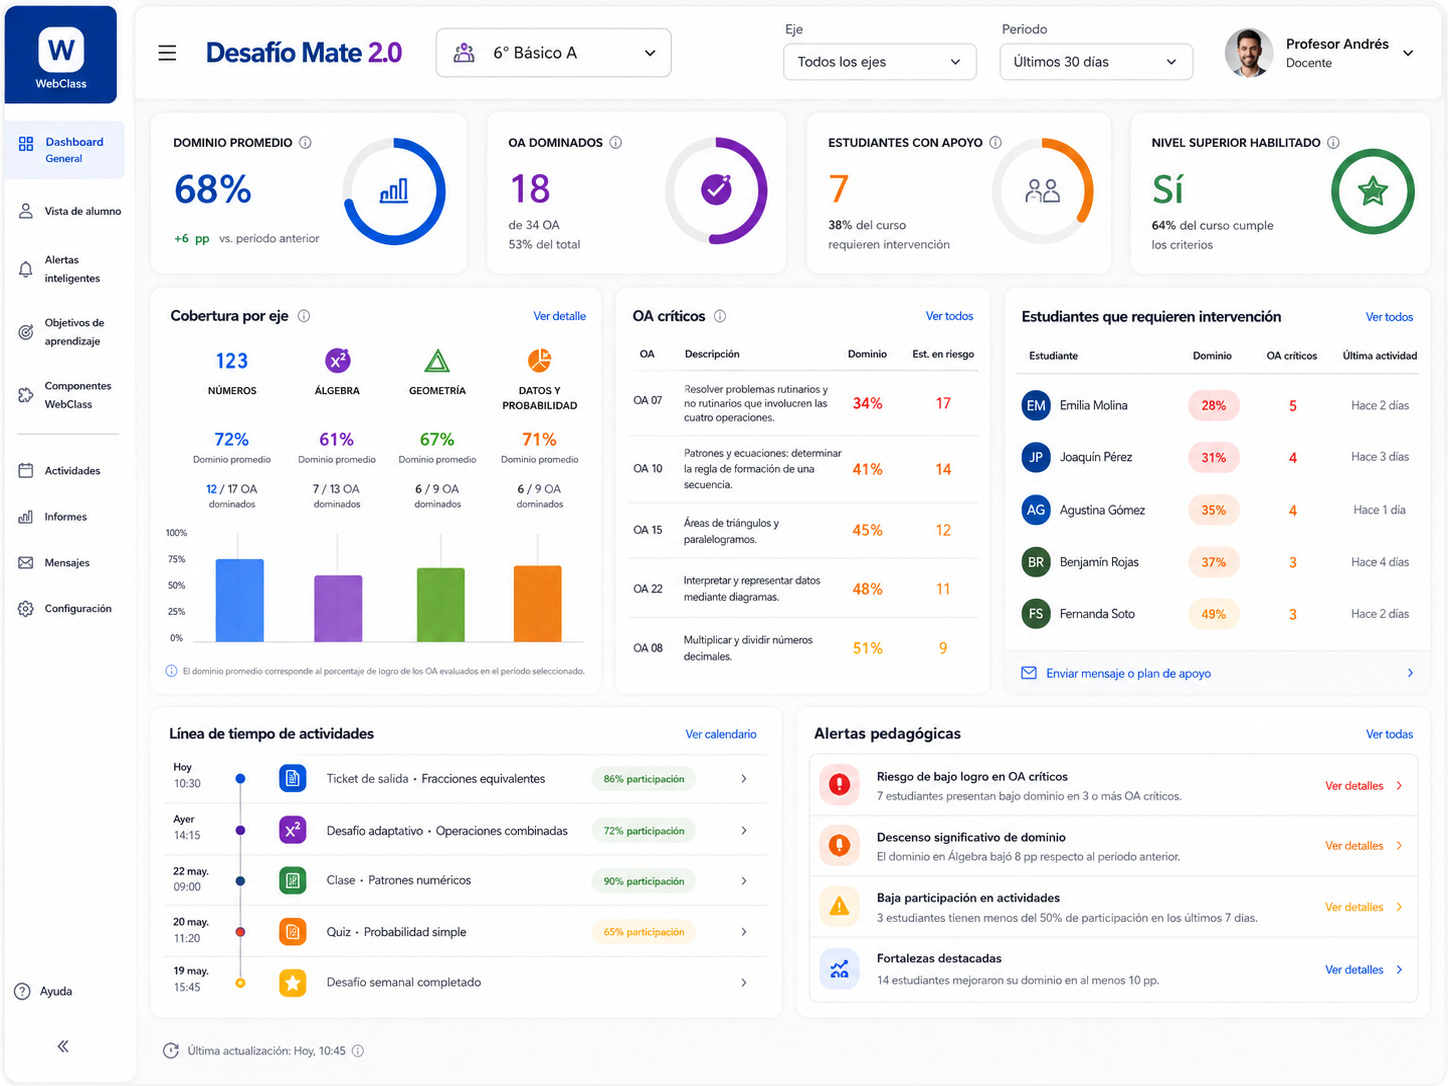
Task: Expand the Profesor Andrés profile menu
Action: (x=1408, y=53)
